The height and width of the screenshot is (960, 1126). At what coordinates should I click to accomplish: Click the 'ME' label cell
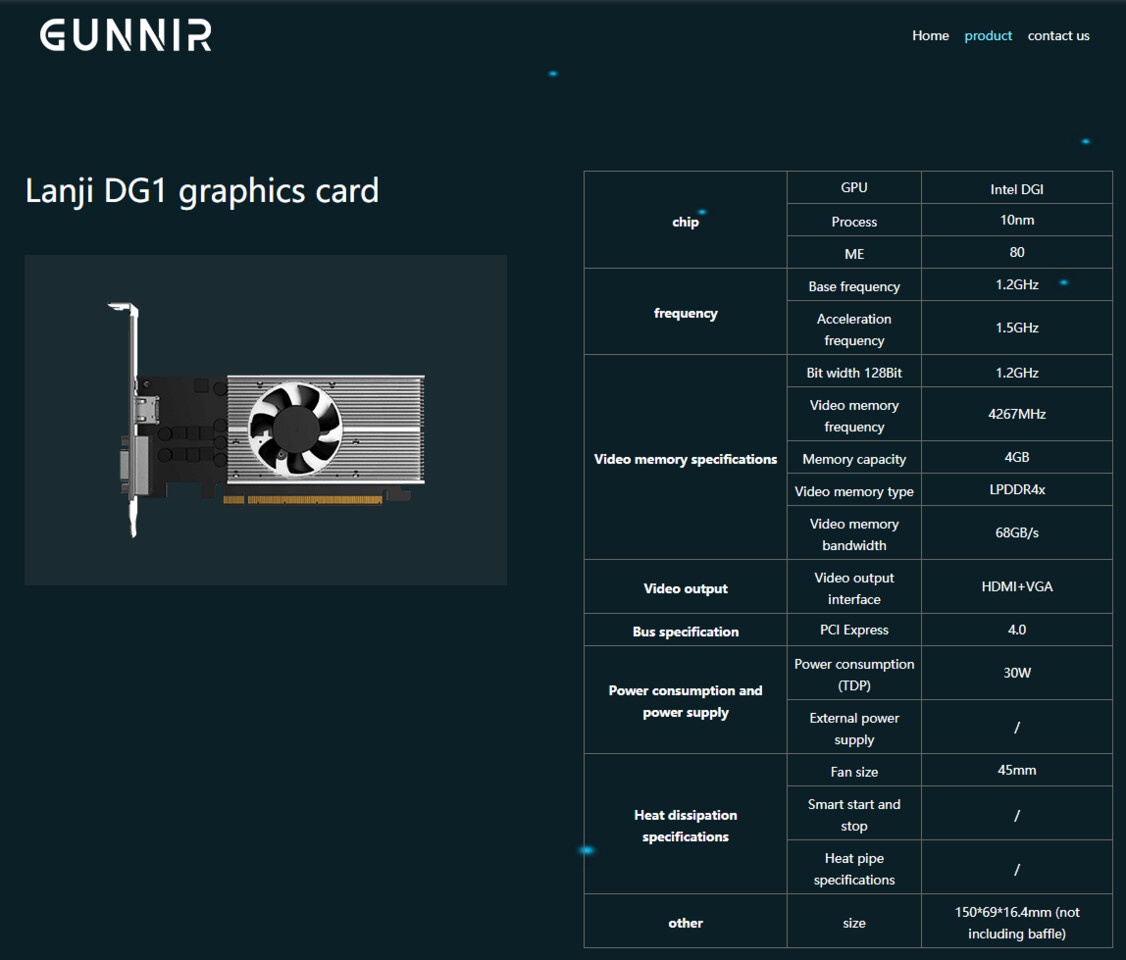pyautogui.click(x=854, y=253)
